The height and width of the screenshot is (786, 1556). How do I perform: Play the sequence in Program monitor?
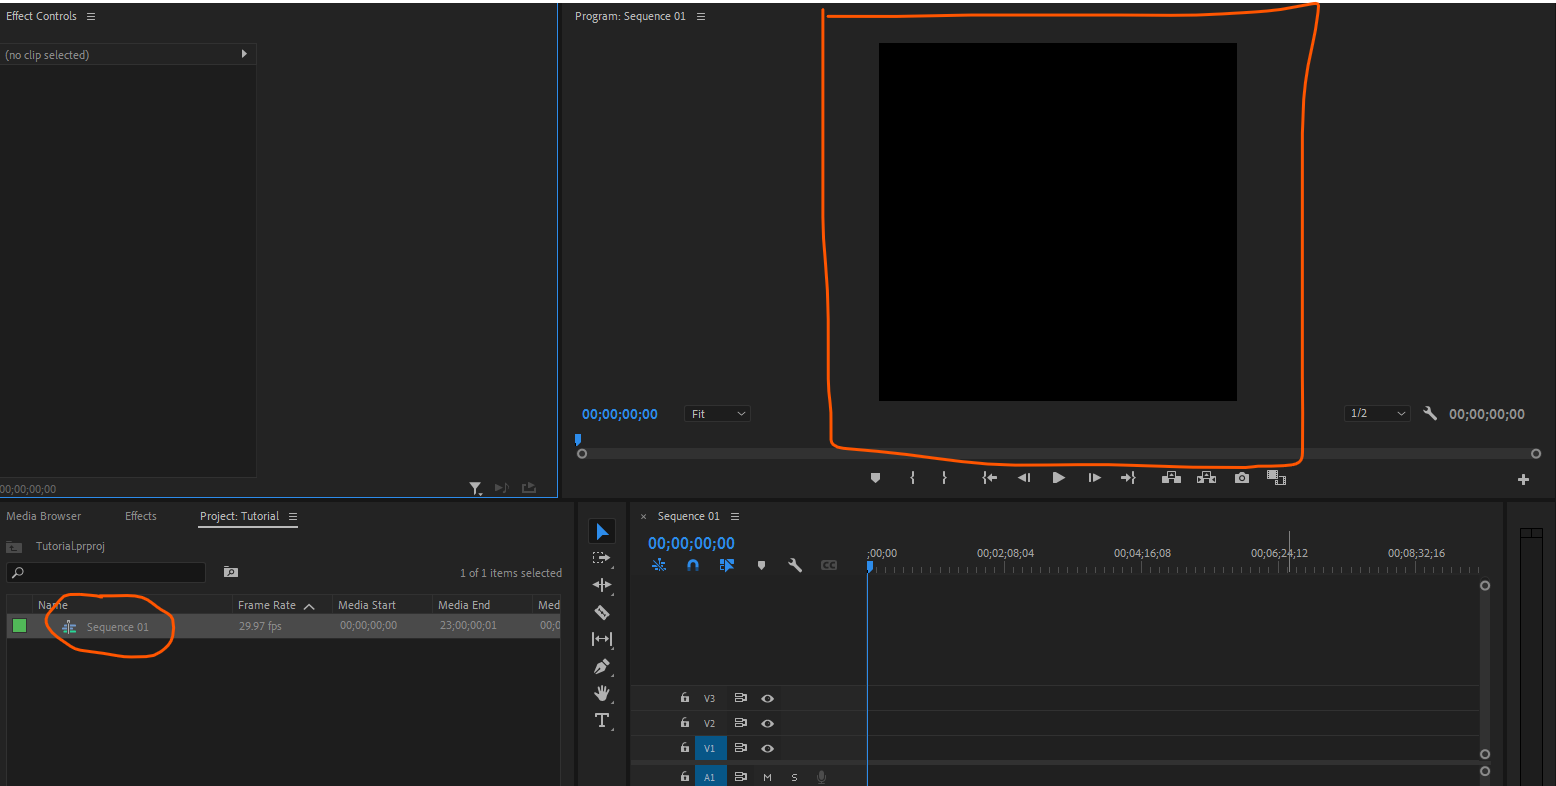[1059, 478]
